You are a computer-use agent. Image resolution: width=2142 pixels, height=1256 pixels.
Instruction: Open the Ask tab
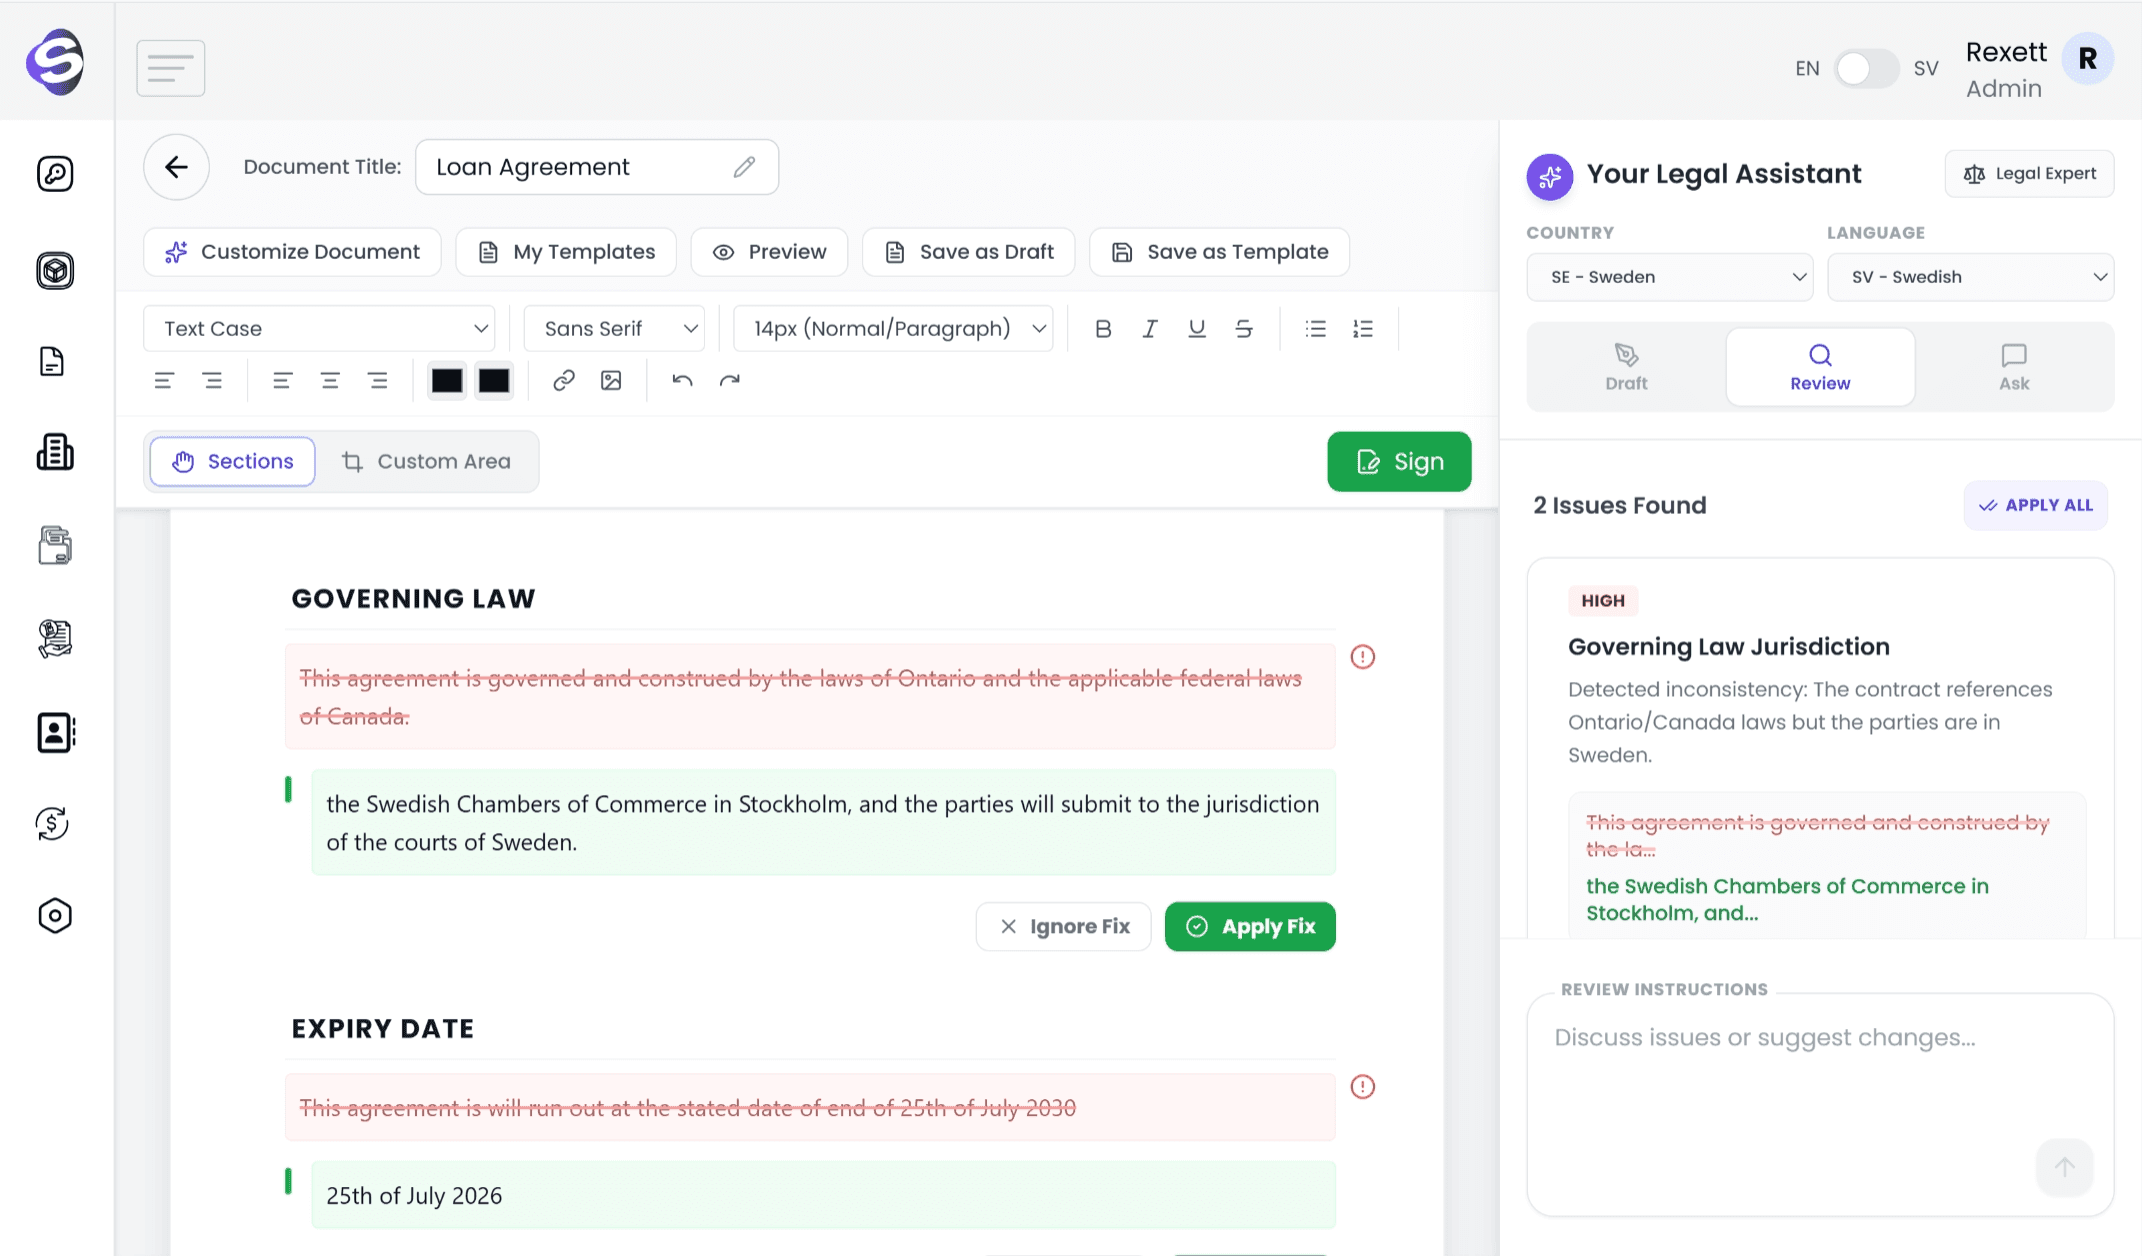(2013, 367)
